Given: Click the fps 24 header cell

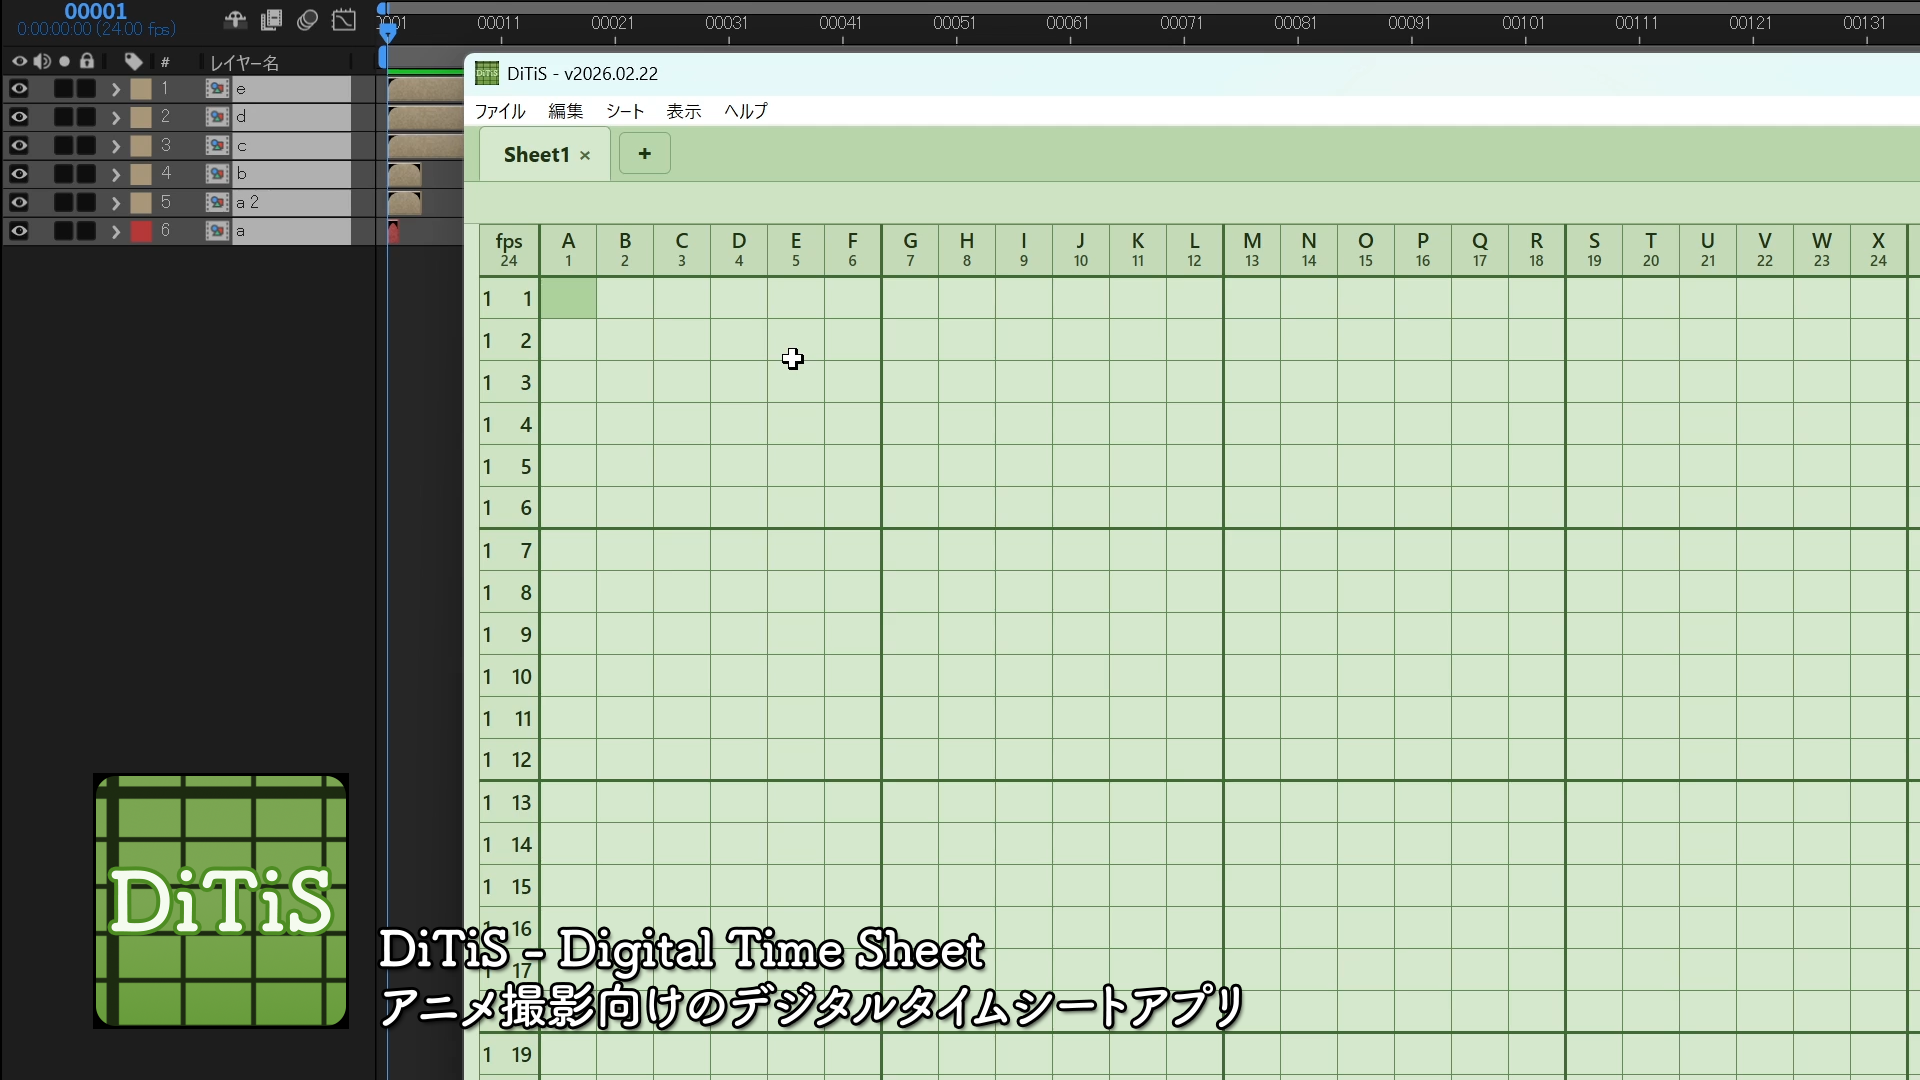Looking at the screenshot, I should [x=509, y=250].
